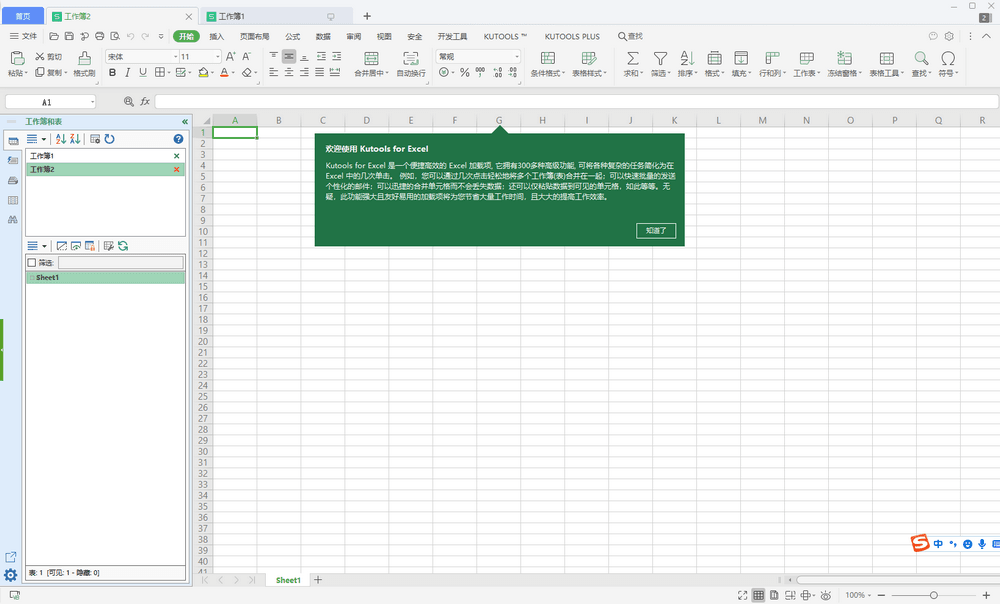The height and width of the screenshot is (604, 1000).
Task: Click the Freeze Panes (冻结窗格) icon
Action: (845, 58)
